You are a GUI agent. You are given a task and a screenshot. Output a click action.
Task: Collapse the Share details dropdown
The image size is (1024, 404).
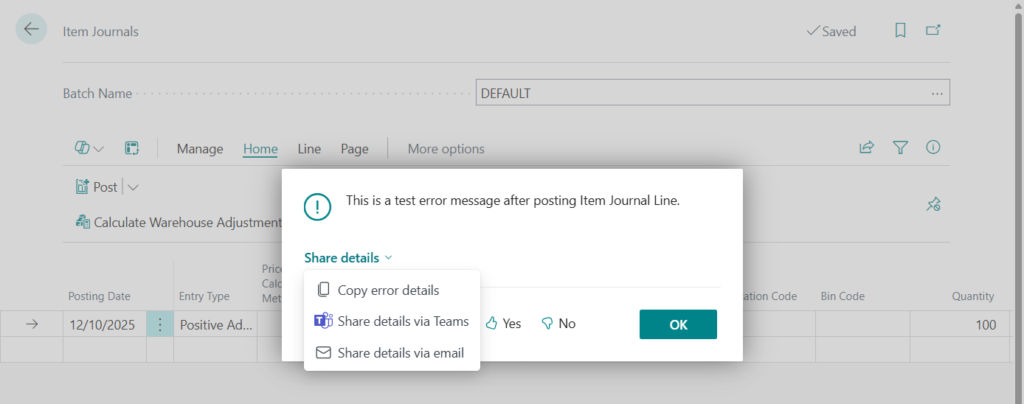click(348, 258)
